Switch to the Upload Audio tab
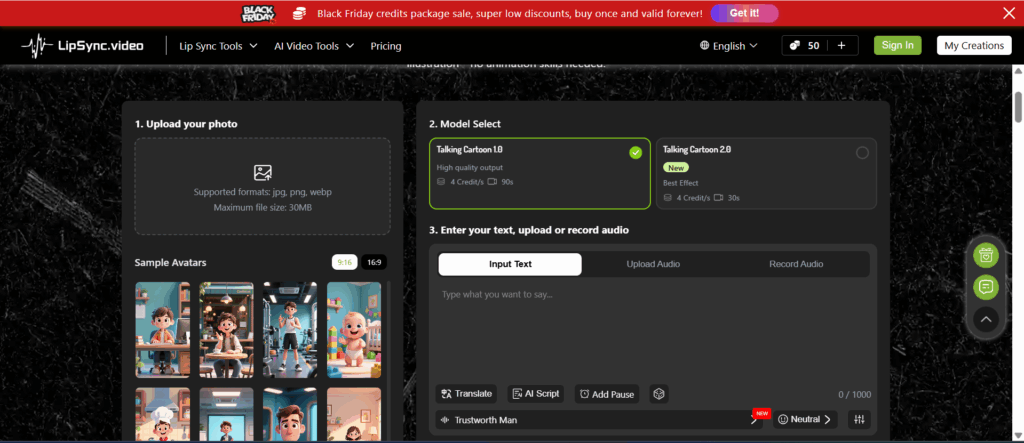Viewport: 1024px width, 443px height. click(653, 264)
